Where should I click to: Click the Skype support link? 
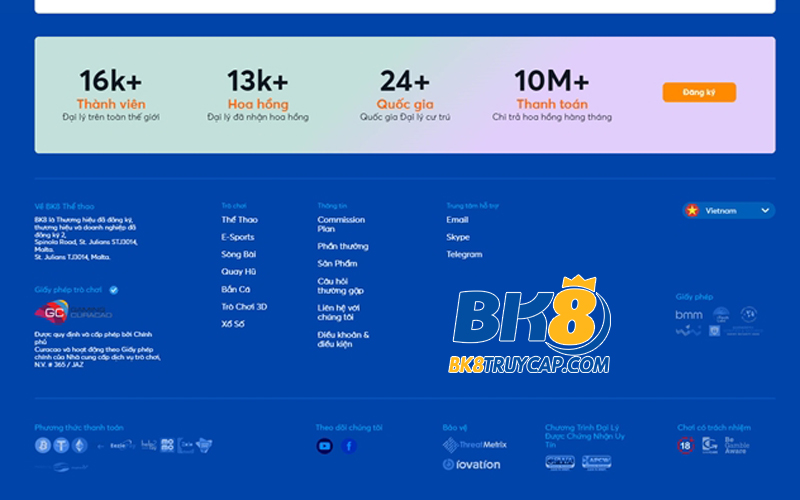tap(458, 237)
